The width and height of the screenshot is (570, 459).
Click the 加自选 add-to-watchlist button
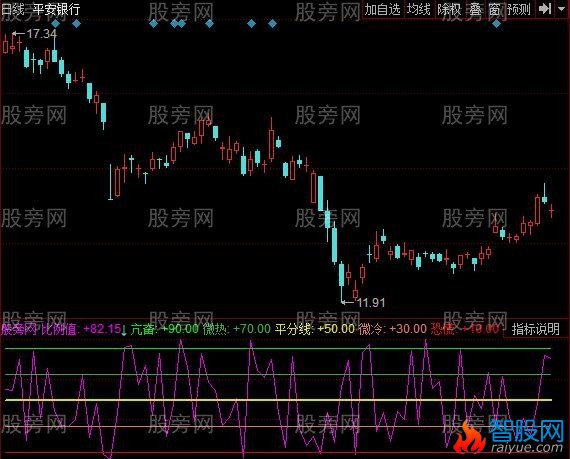click(x=382, y=9)
